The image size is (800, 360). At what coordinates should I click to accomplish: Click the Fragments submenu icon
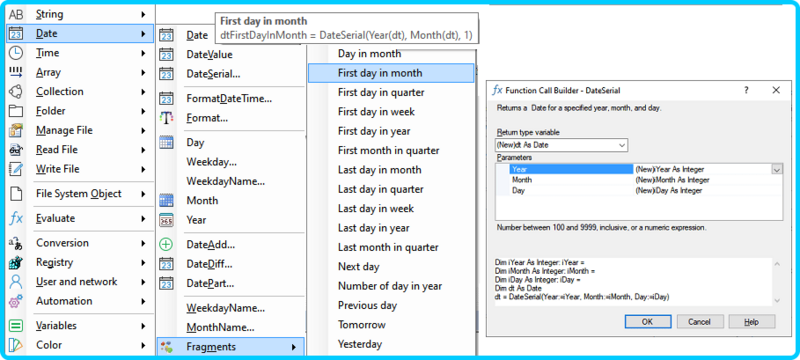point(166,347)
